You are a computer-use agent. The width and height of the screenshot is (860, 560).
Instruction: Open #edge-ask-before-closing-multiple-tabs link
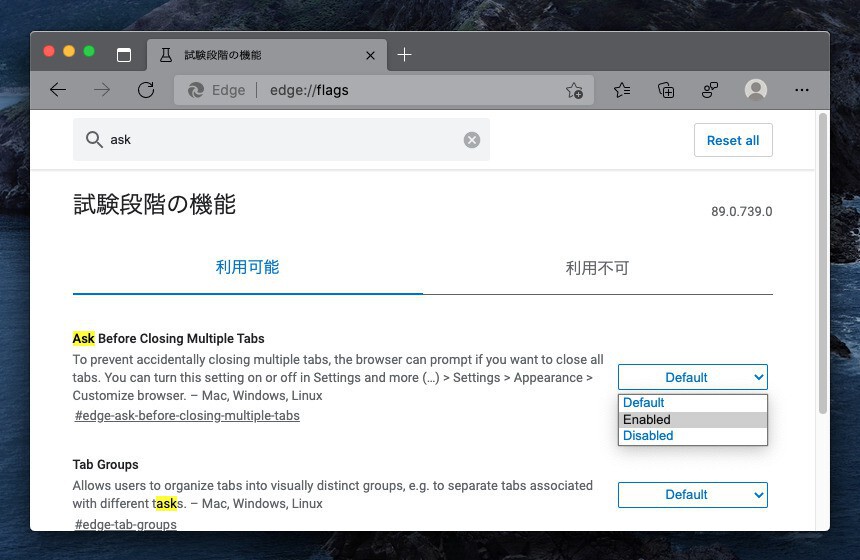tap(187, 416)
